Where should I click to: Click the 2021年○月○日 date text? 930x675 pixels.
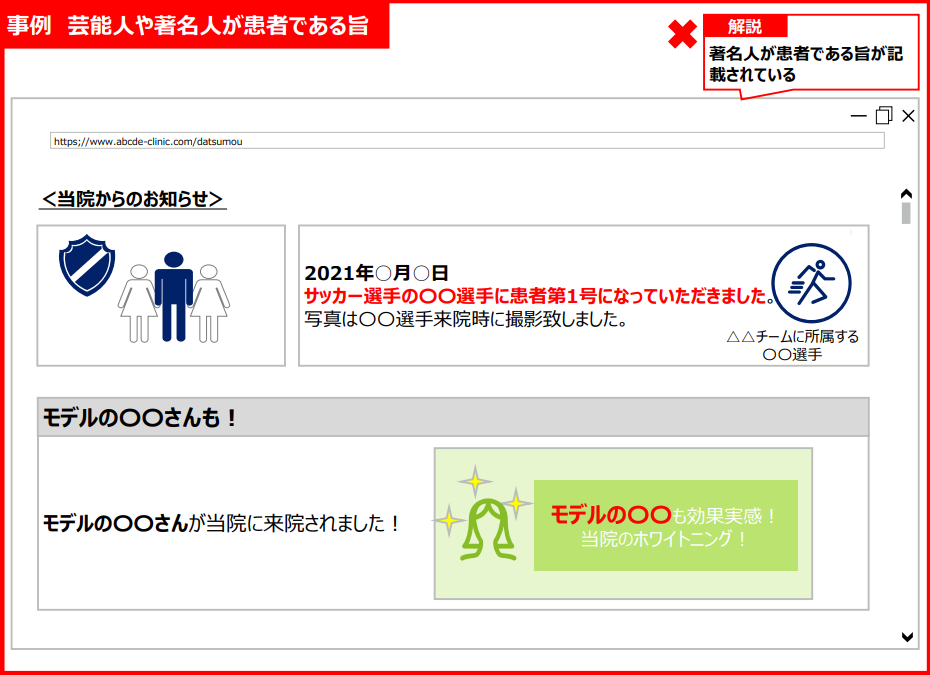pos(376,273)
